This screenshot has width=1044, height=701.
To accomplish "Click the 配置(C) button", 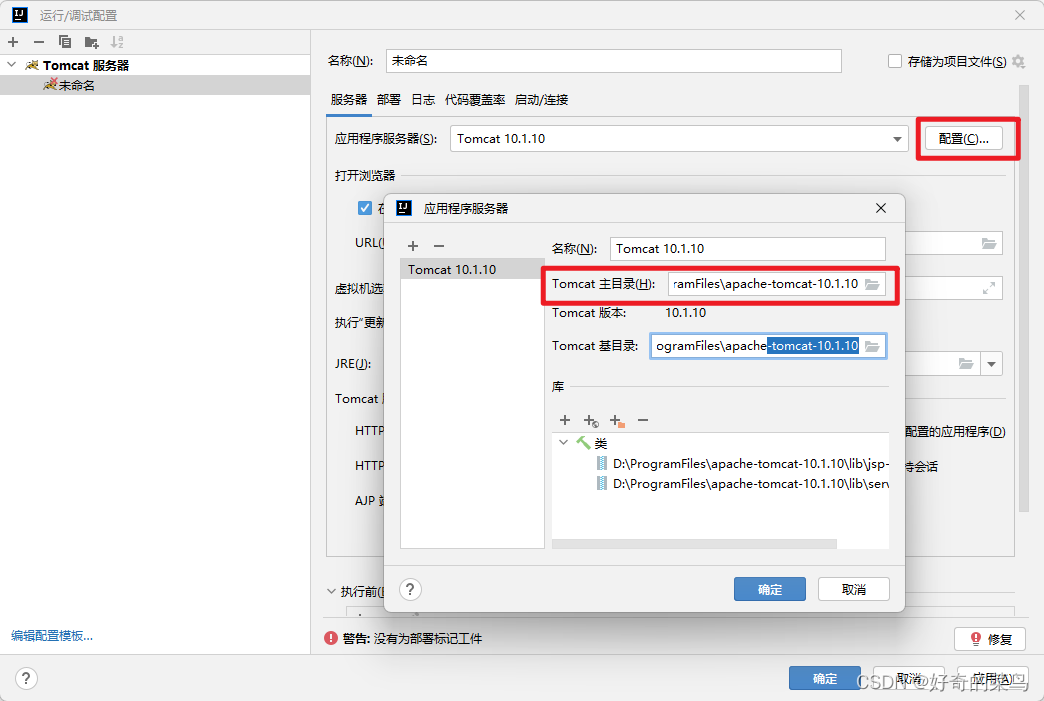I will [x=966, y=138].
